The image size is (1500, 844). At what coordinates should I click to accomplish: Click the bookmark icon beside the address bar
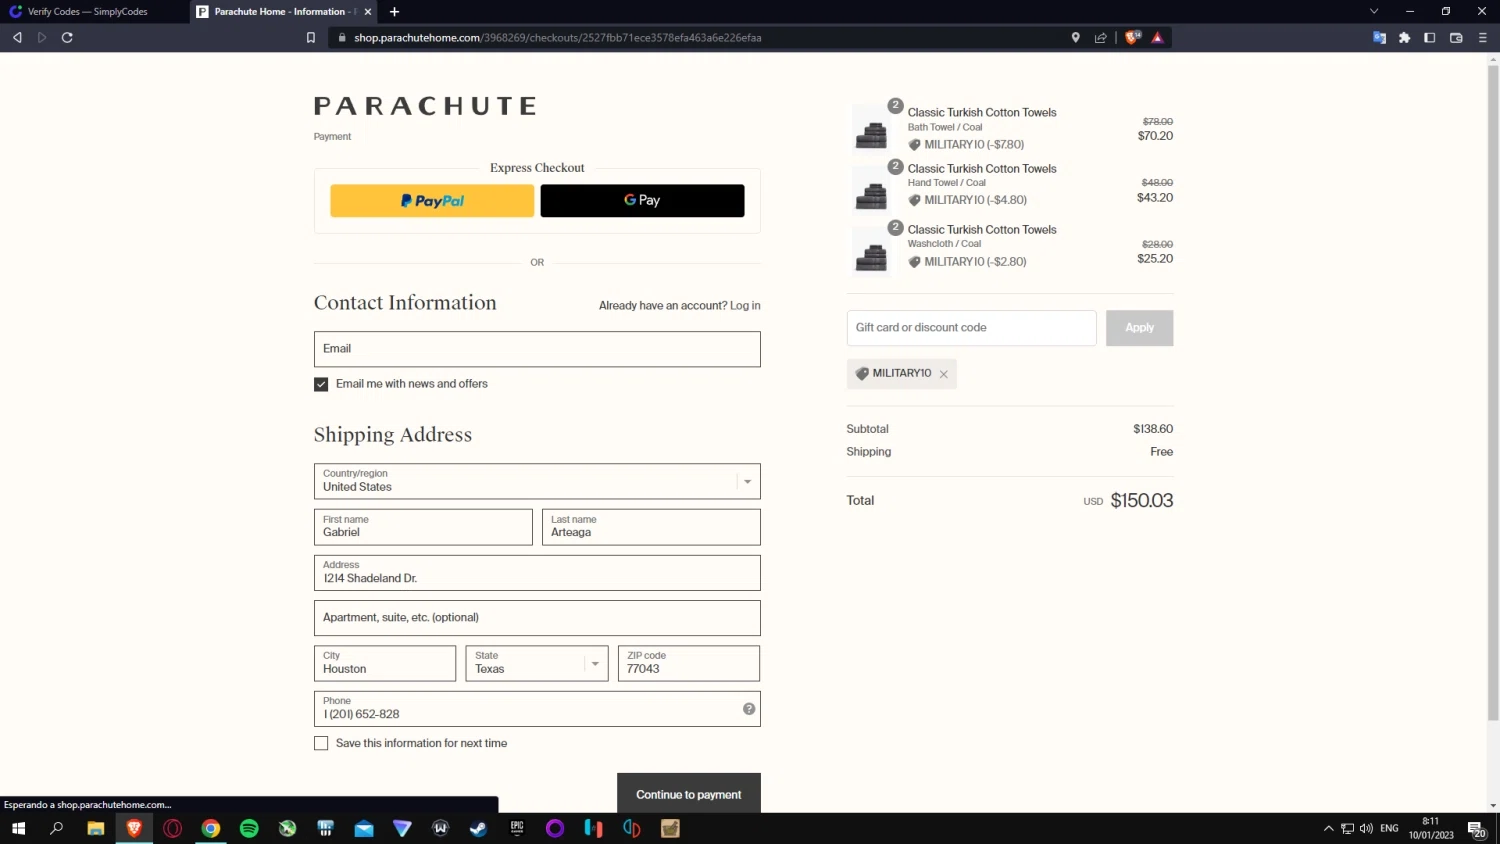(311, 38)
